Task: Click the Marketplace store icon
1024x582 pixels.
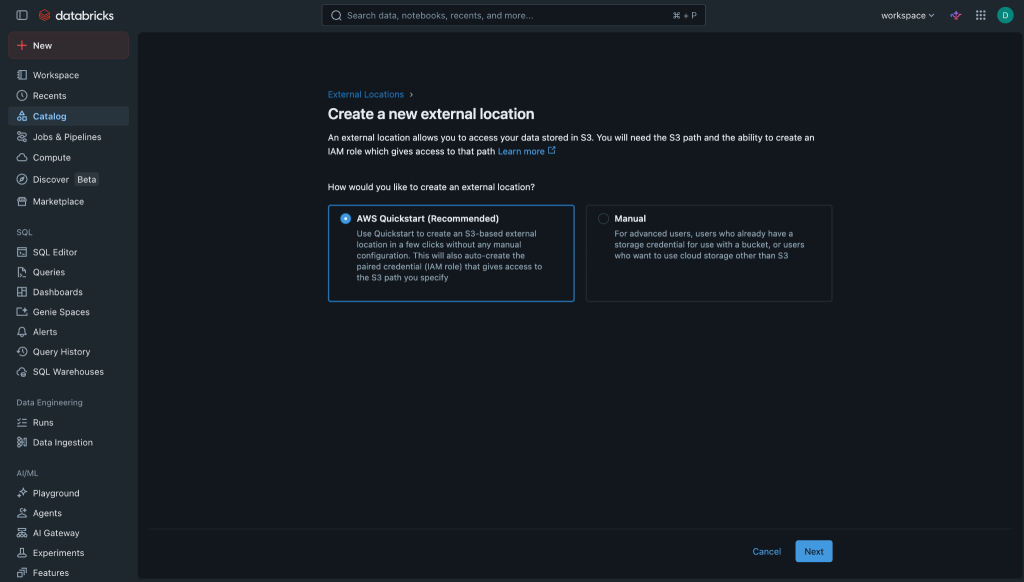Action: tap(22, 201)
